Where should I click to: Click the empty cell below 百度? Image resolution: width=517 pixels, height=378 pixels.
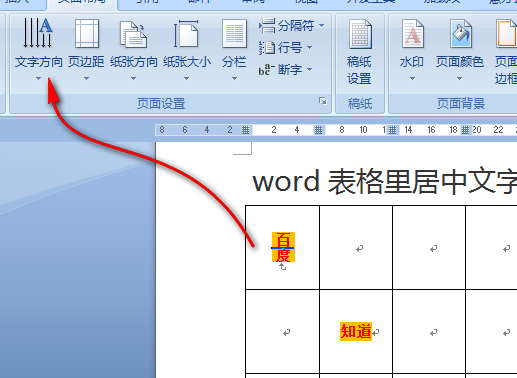coord(282,332)
